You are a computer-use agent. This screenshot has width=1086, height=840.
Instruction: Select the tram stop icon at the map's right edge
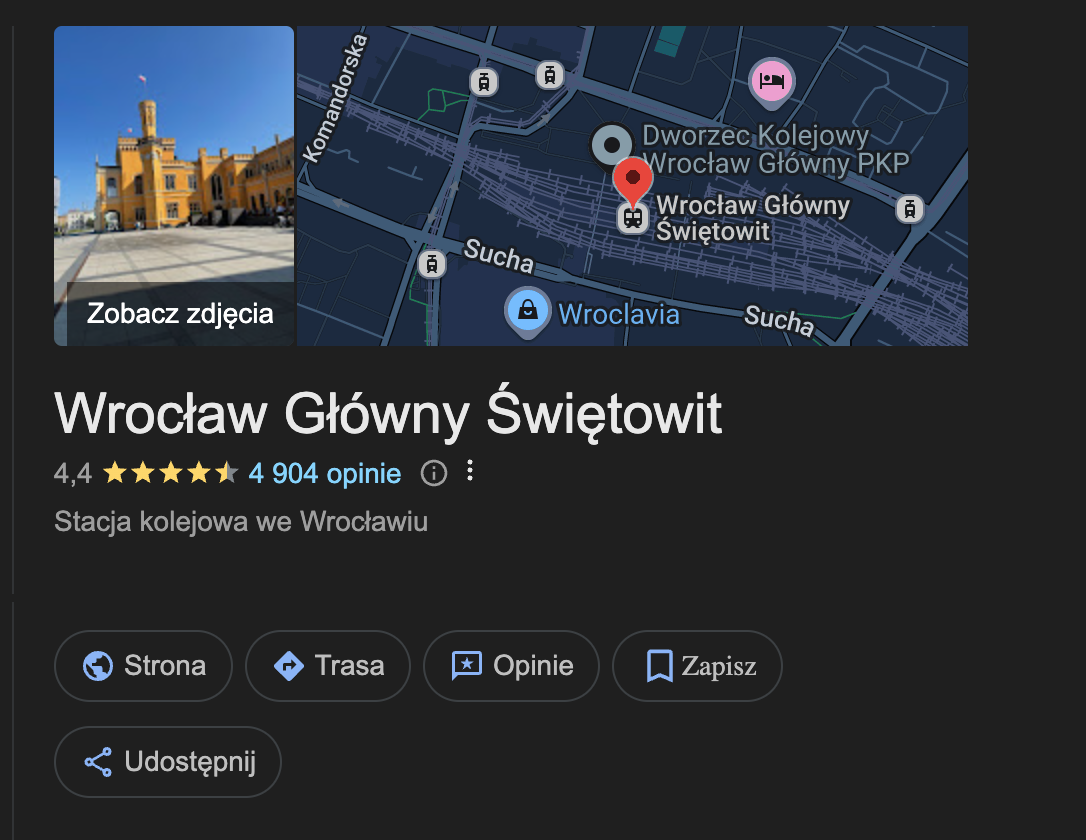(x=909, y=209)
